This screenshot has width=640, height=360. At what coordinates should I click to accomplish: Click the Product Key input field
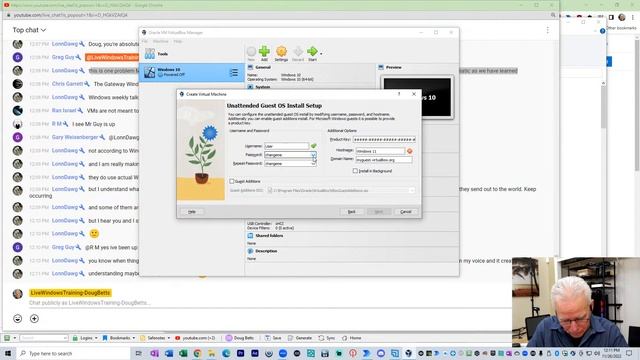384,140
